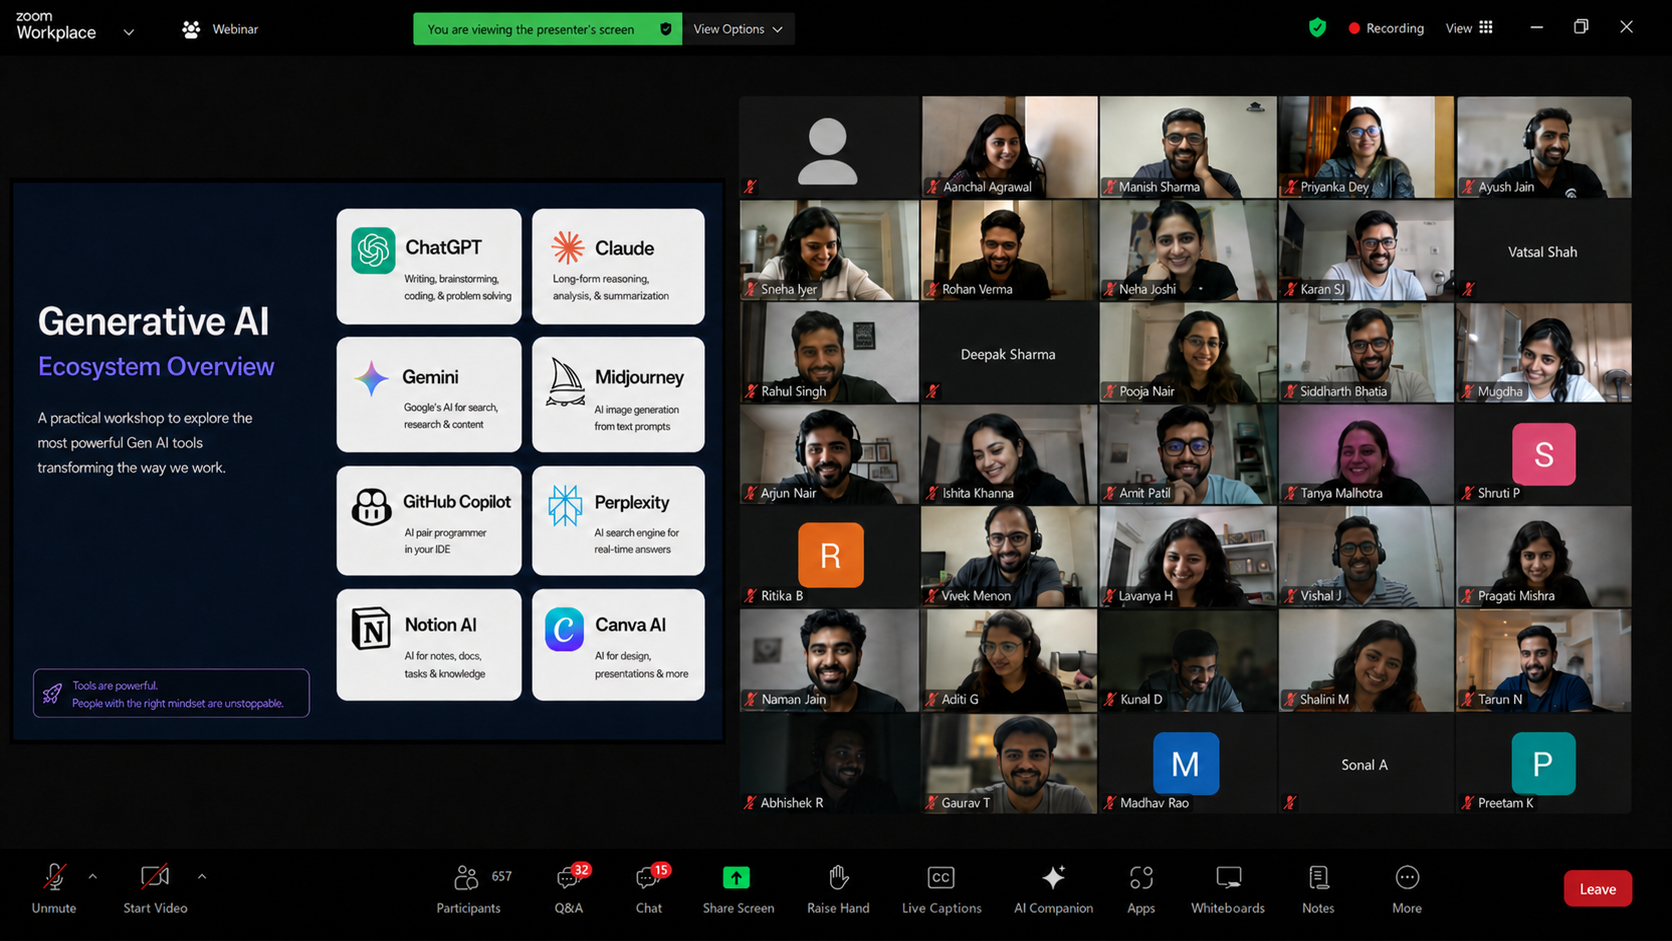Click 'Gaurav T' name label
The image size is (1672, 941).
[x=966, y=802]
